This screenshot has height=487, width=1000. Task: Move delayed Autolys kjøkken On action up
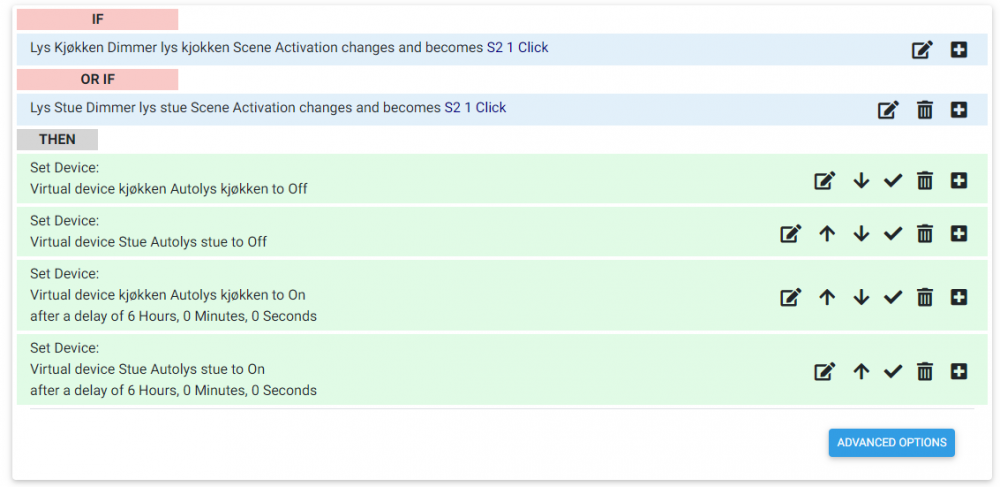827,297
